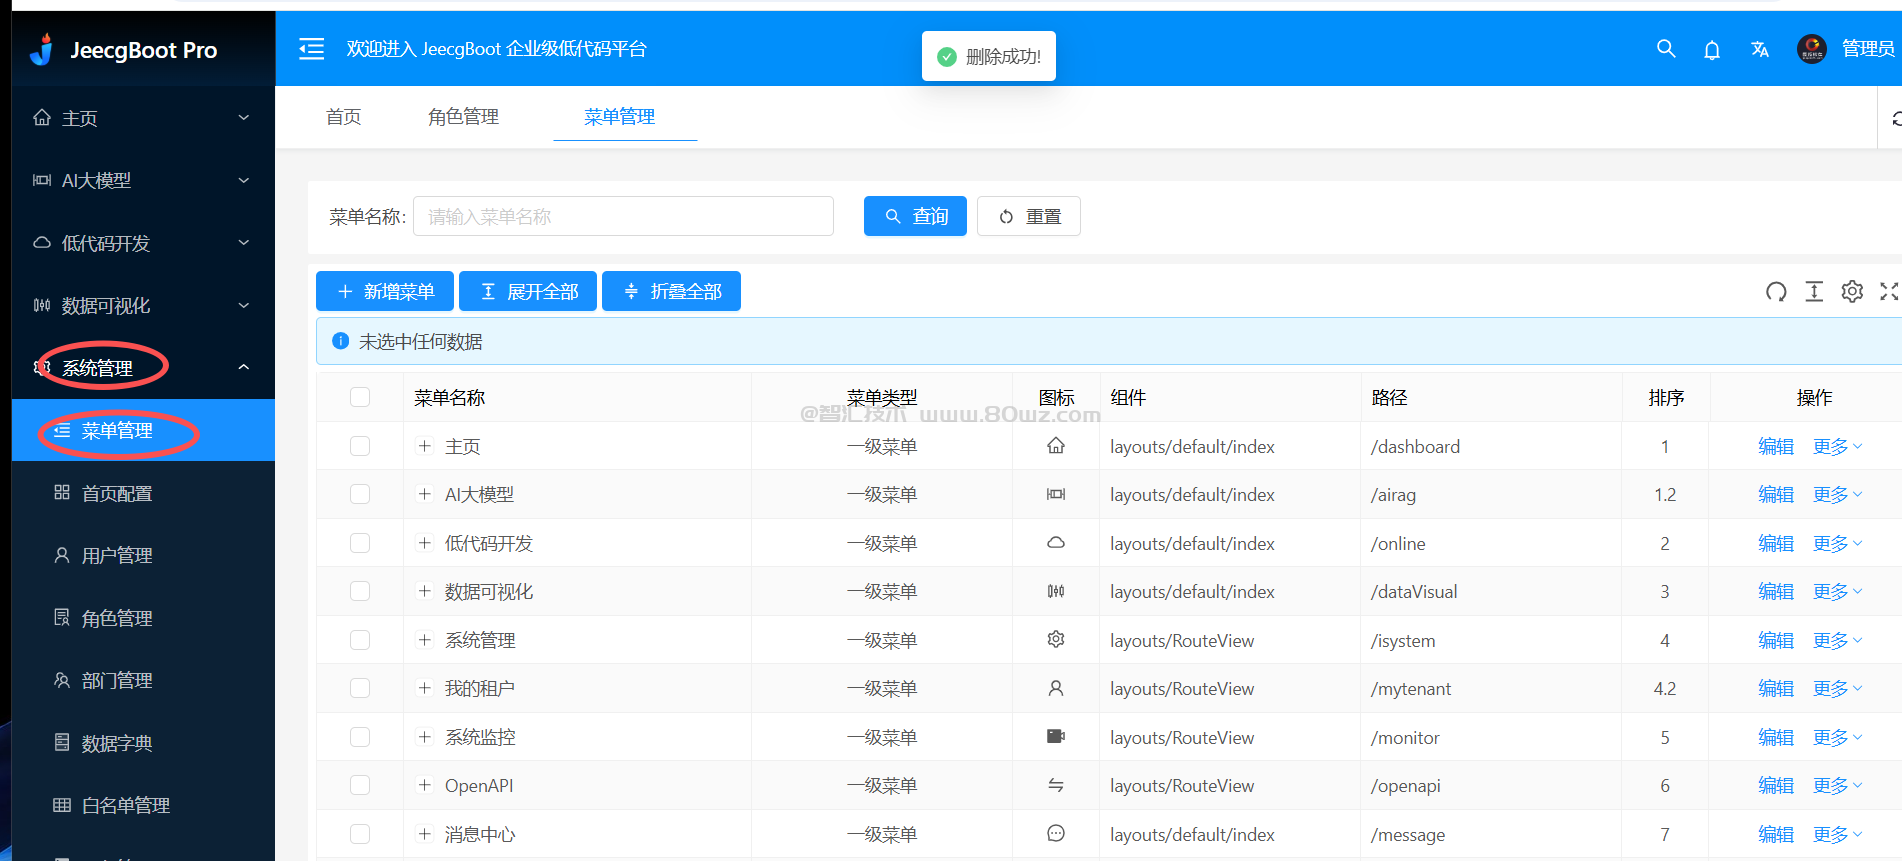Expand the 数据可视化 table row

tap(425, 591)
